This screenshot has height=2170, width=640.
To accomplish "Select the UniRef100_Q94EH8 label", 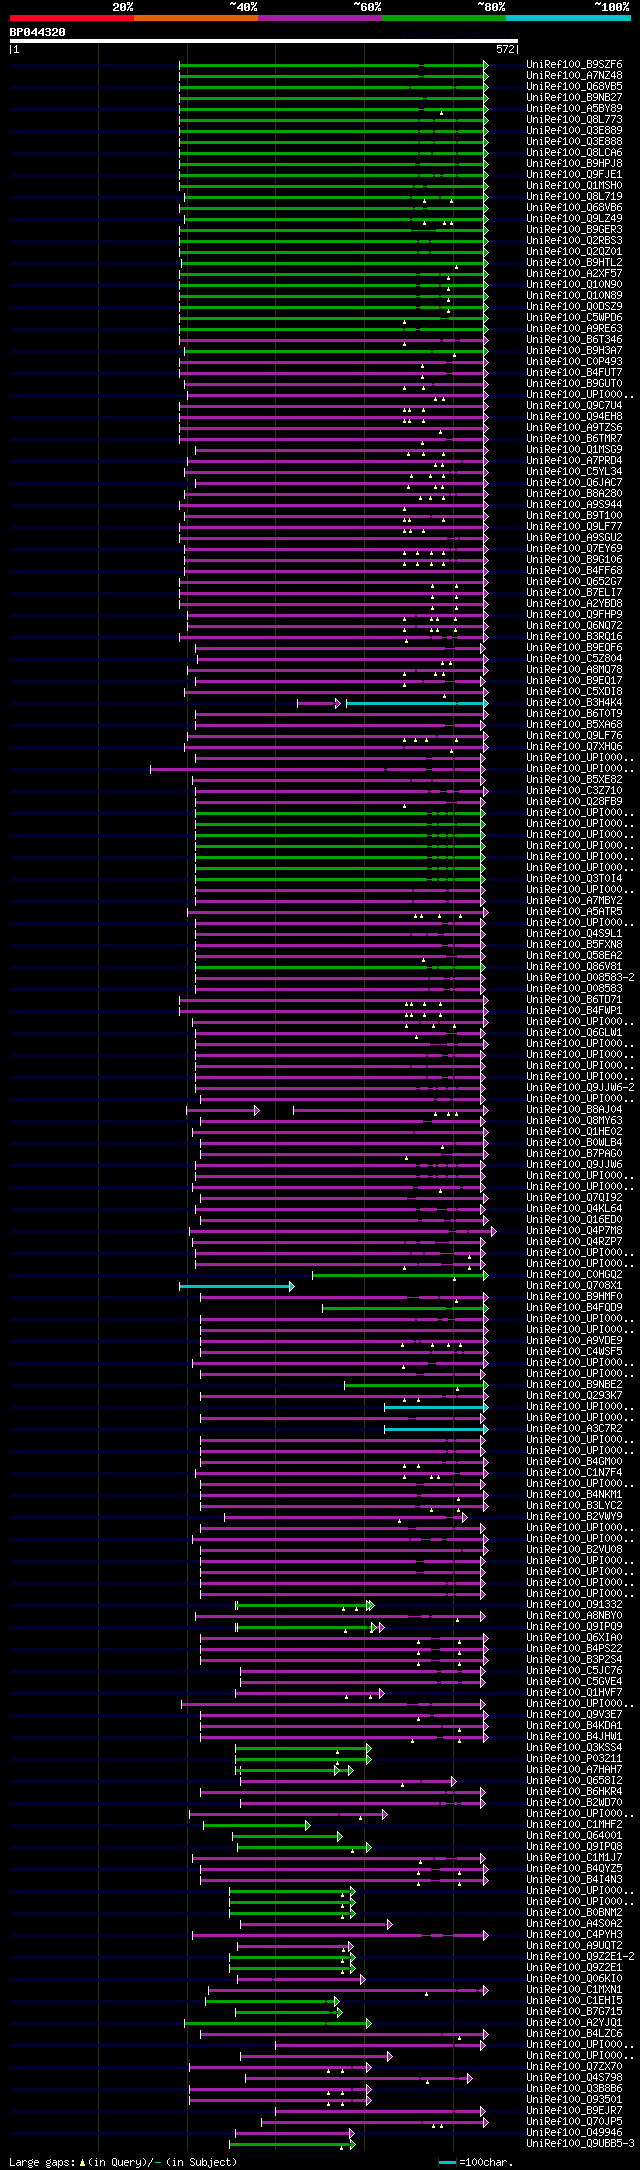I will point(574,417).
